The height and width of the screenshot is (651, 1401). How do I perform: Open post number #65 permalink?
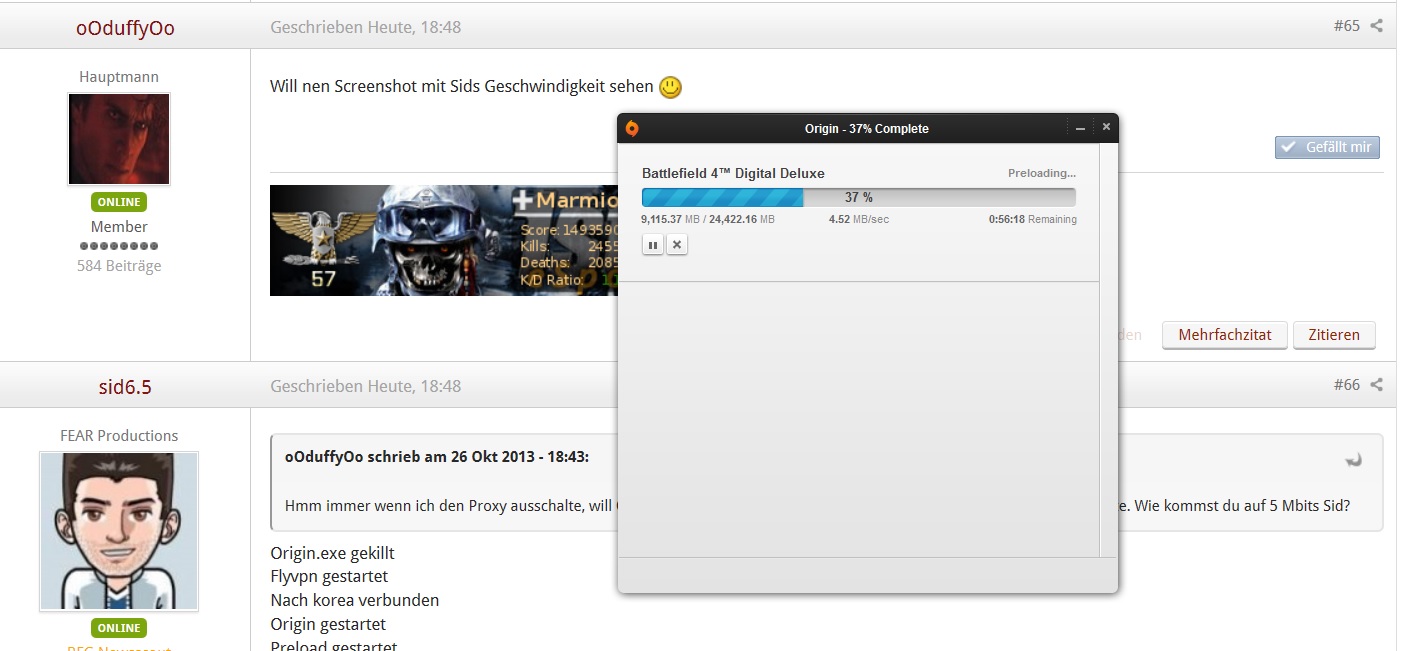click(1346, 26)
